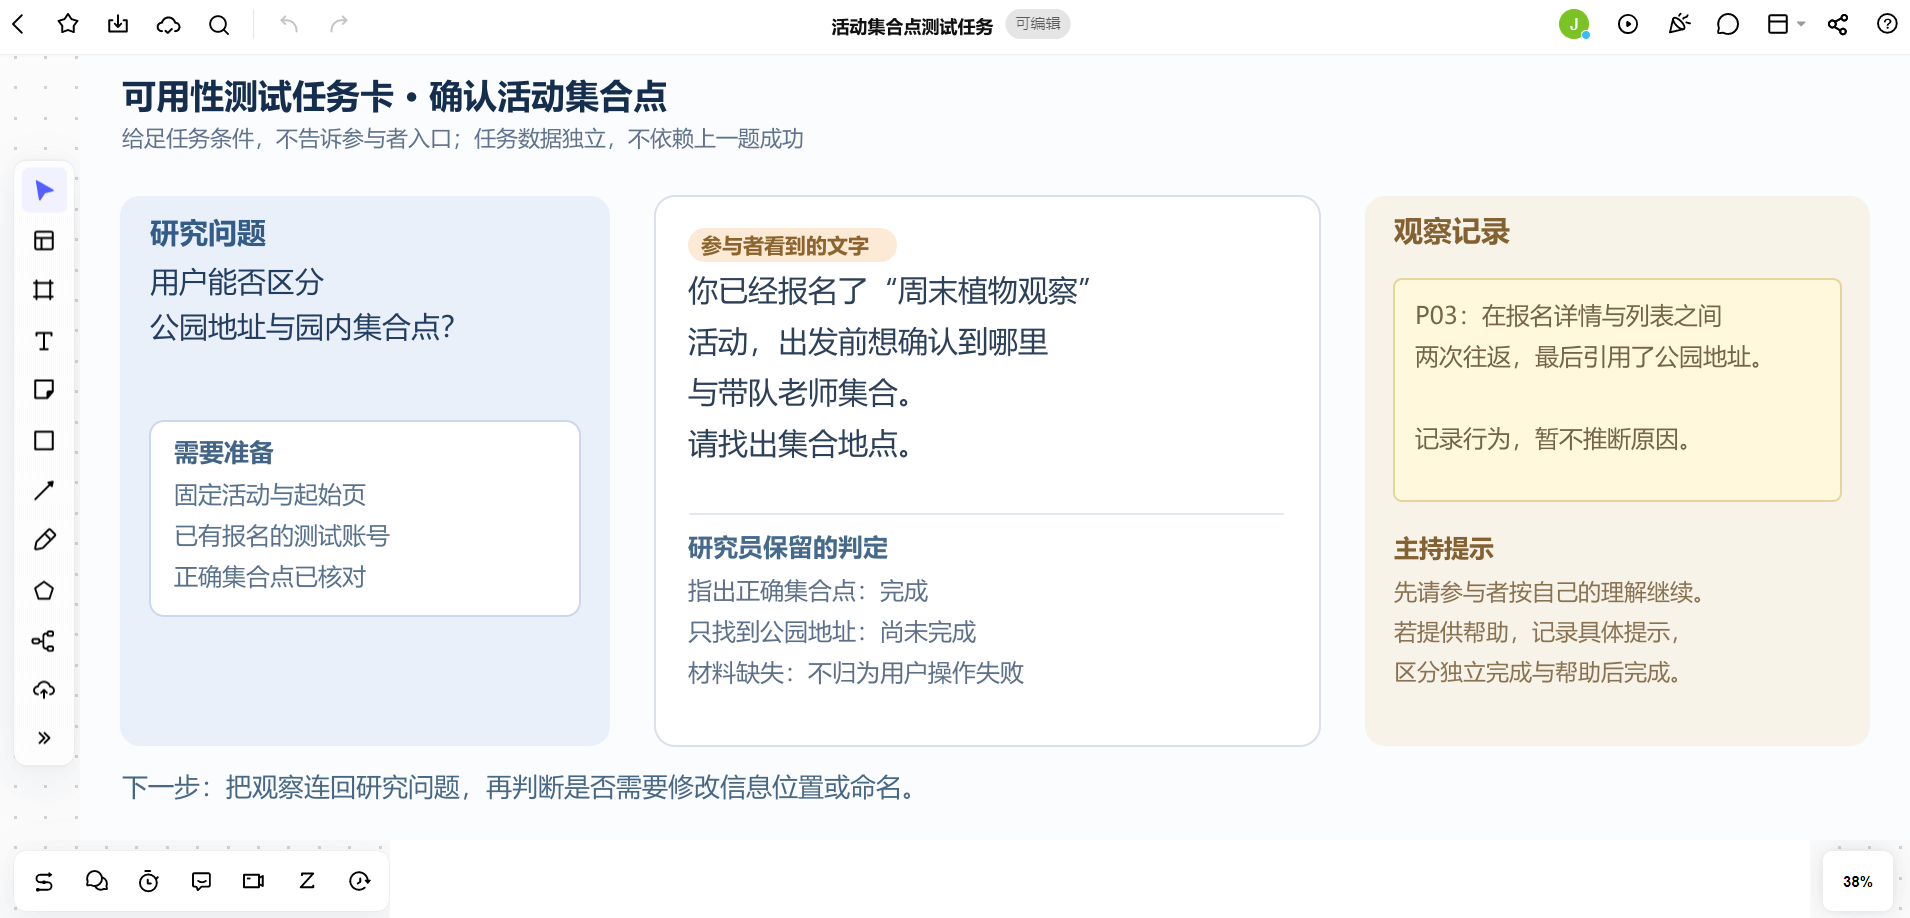Viewport: 1910px width, 918px height.
Task: Select the pen drawing tool
Action: 44,540
